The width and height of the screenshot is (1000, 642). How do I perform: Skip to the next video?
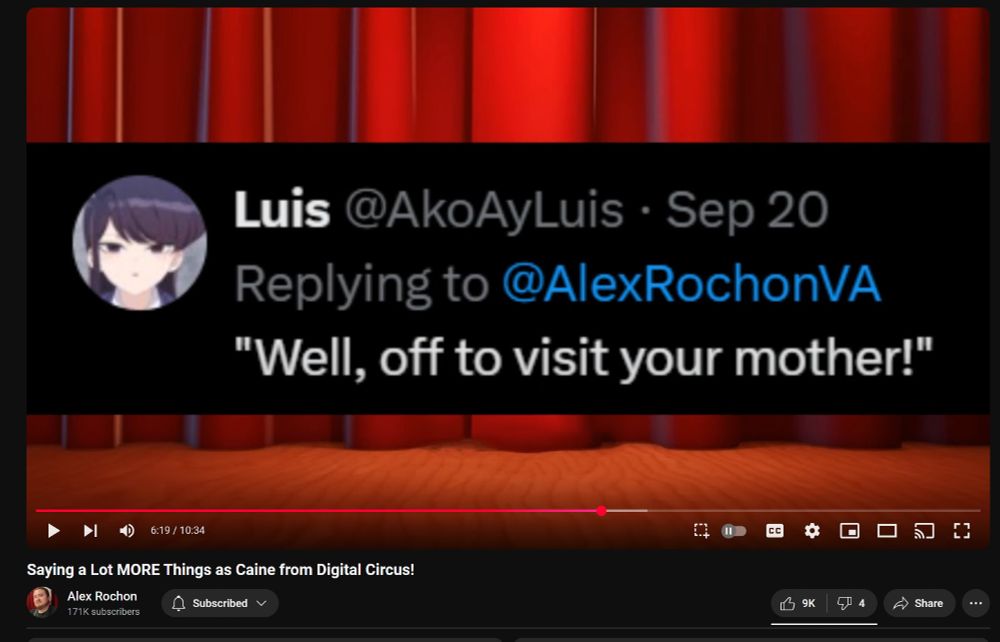coord(91,530)
